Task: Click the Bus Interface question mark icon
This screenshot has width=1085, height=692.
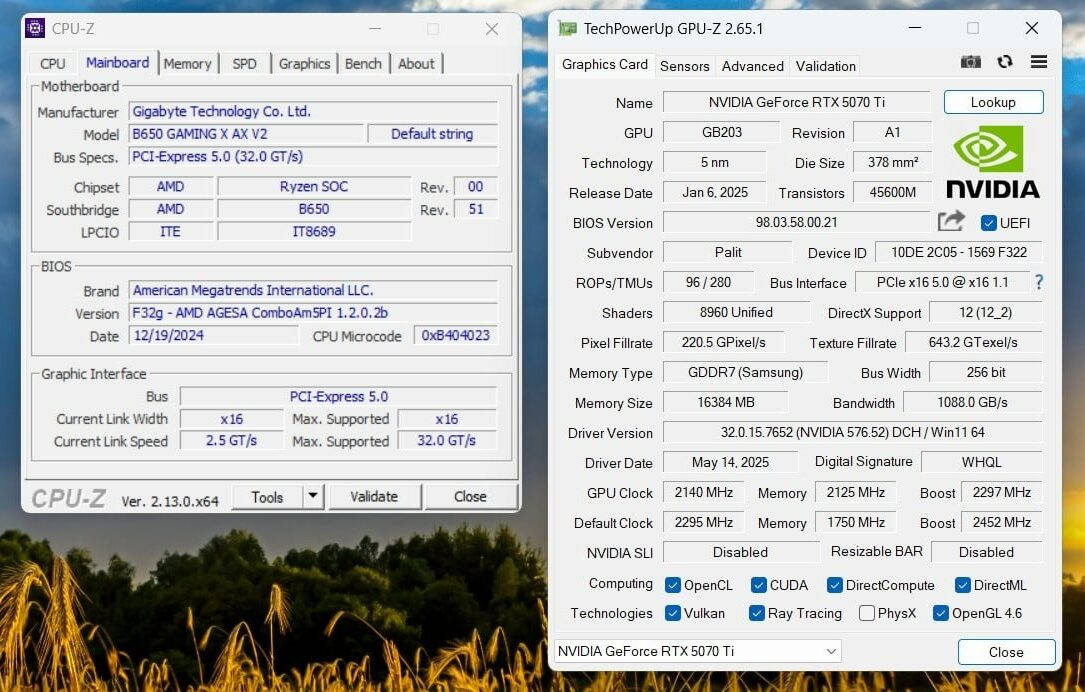Action: click(x=1039, y=282)
